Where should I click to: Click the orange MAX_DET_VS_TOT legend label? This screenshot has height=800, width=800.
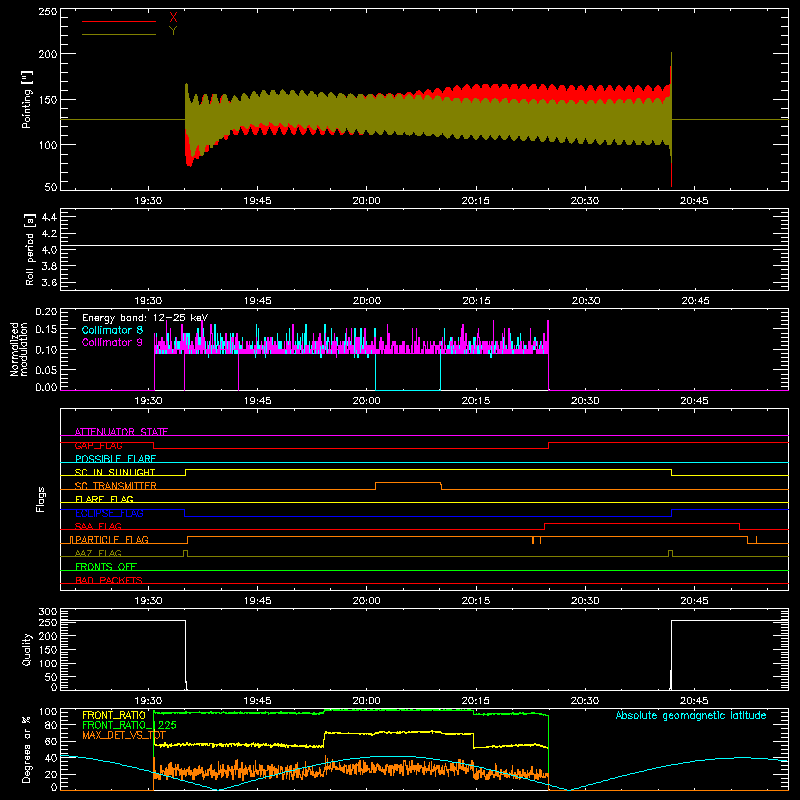coord(124,735)
